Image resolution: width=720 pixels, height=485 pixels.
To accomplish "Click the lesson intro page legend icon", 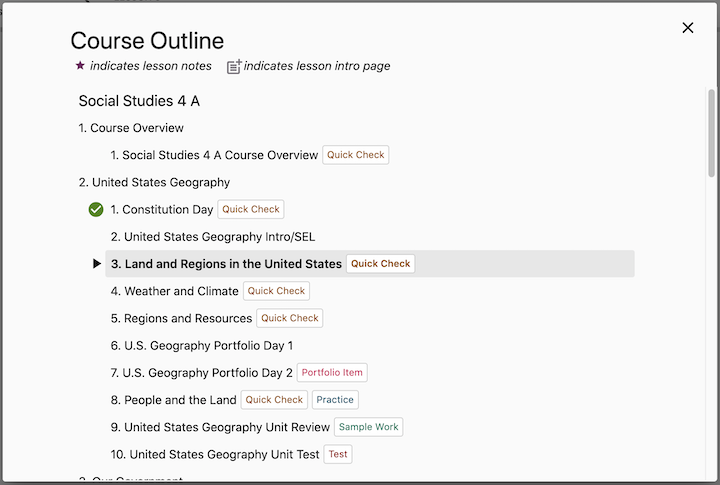I will (x=234, y=67).
